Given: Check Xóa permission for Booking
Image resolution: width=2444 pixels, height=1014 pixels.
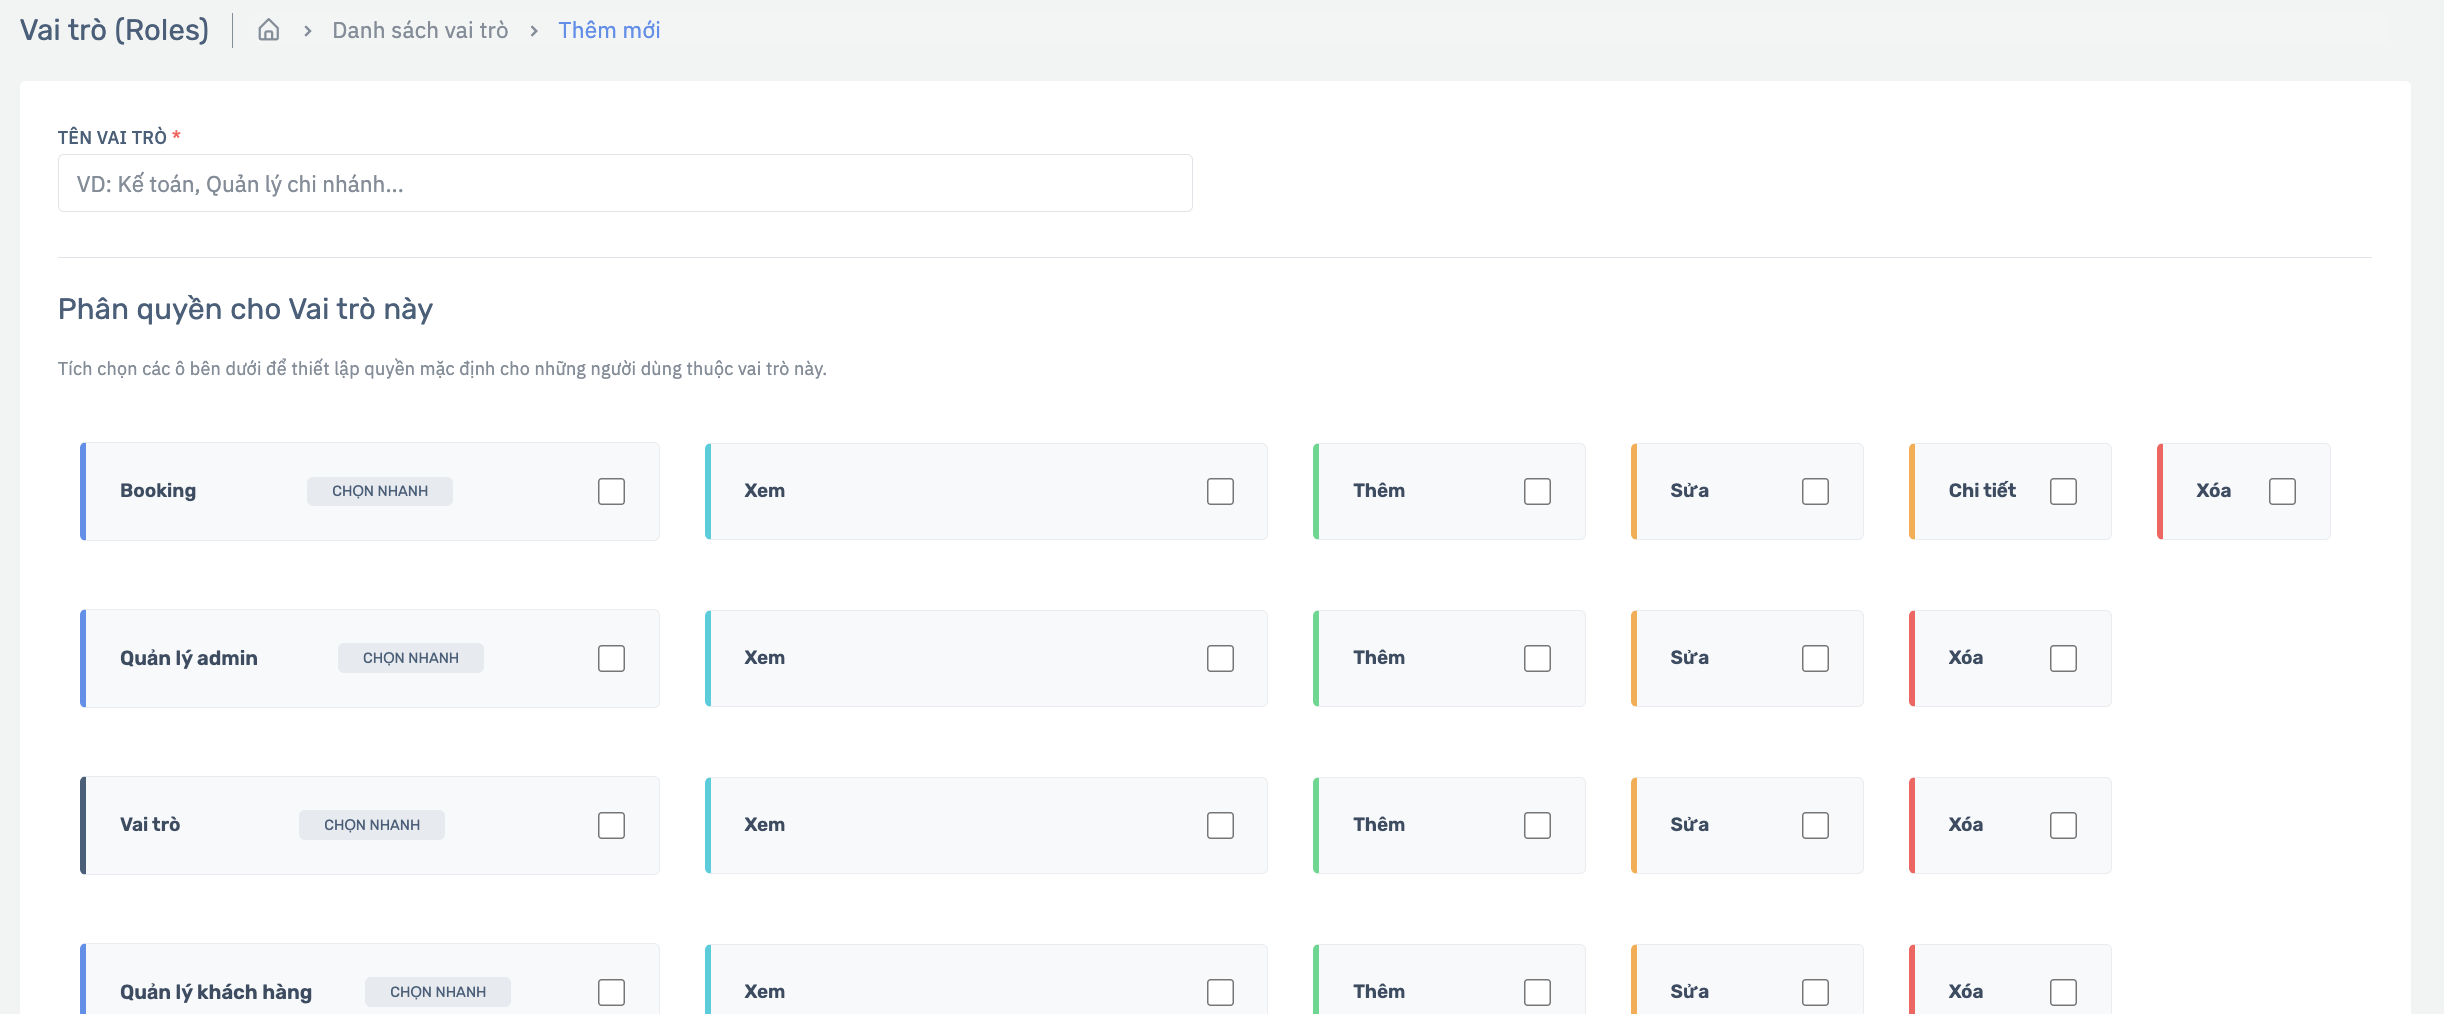Looking at the screenshot, I should tap(2282, 491).
